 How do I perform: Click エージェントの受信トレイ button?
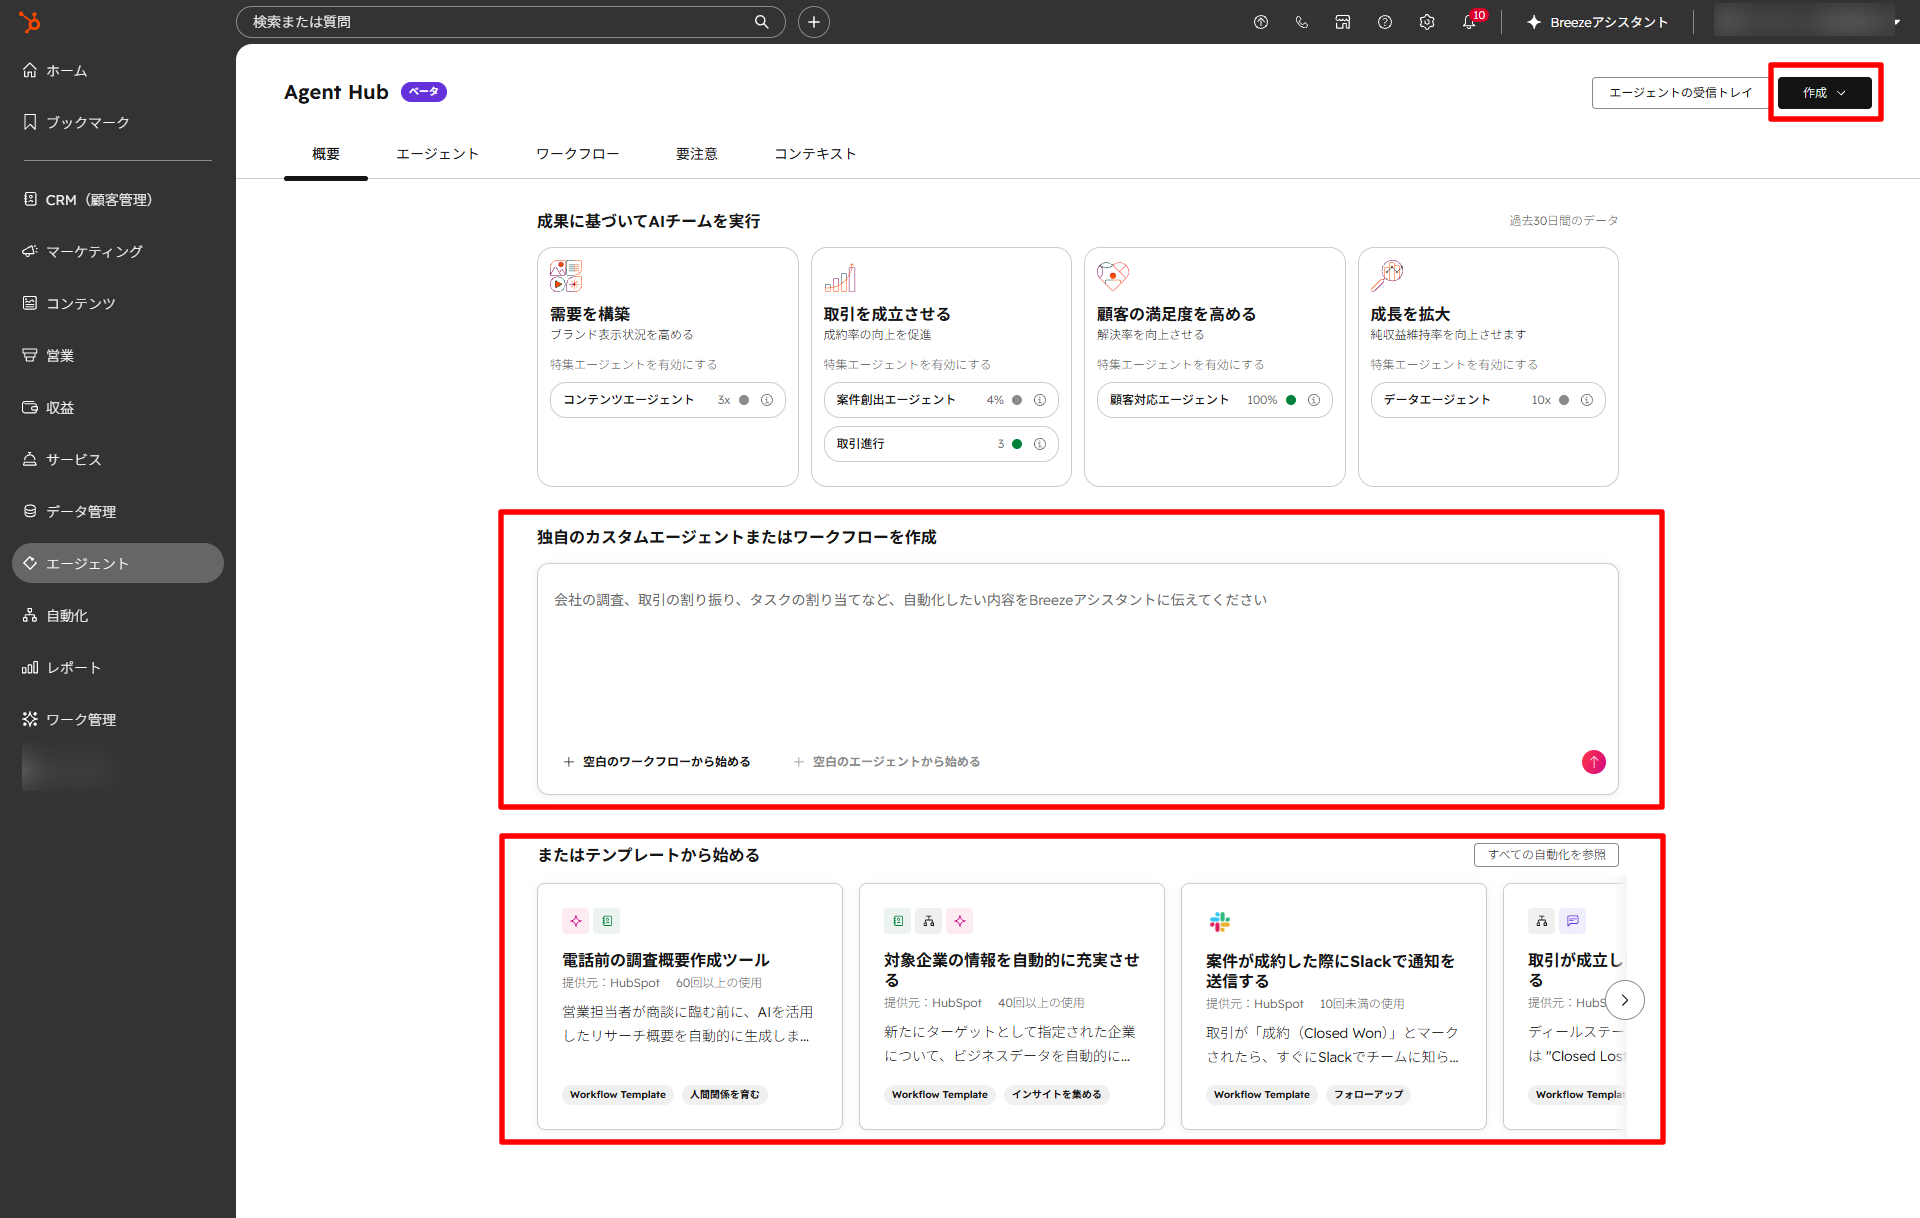1680,93
